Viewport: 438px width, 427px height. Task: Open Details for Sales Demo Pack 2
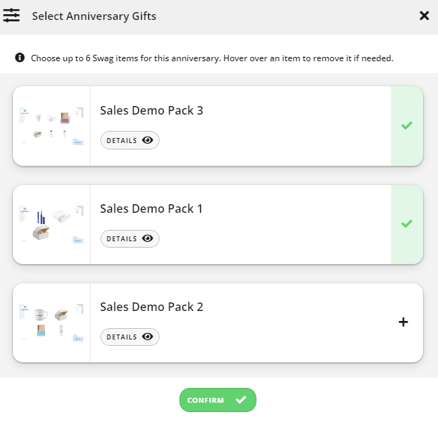point(130,337)
